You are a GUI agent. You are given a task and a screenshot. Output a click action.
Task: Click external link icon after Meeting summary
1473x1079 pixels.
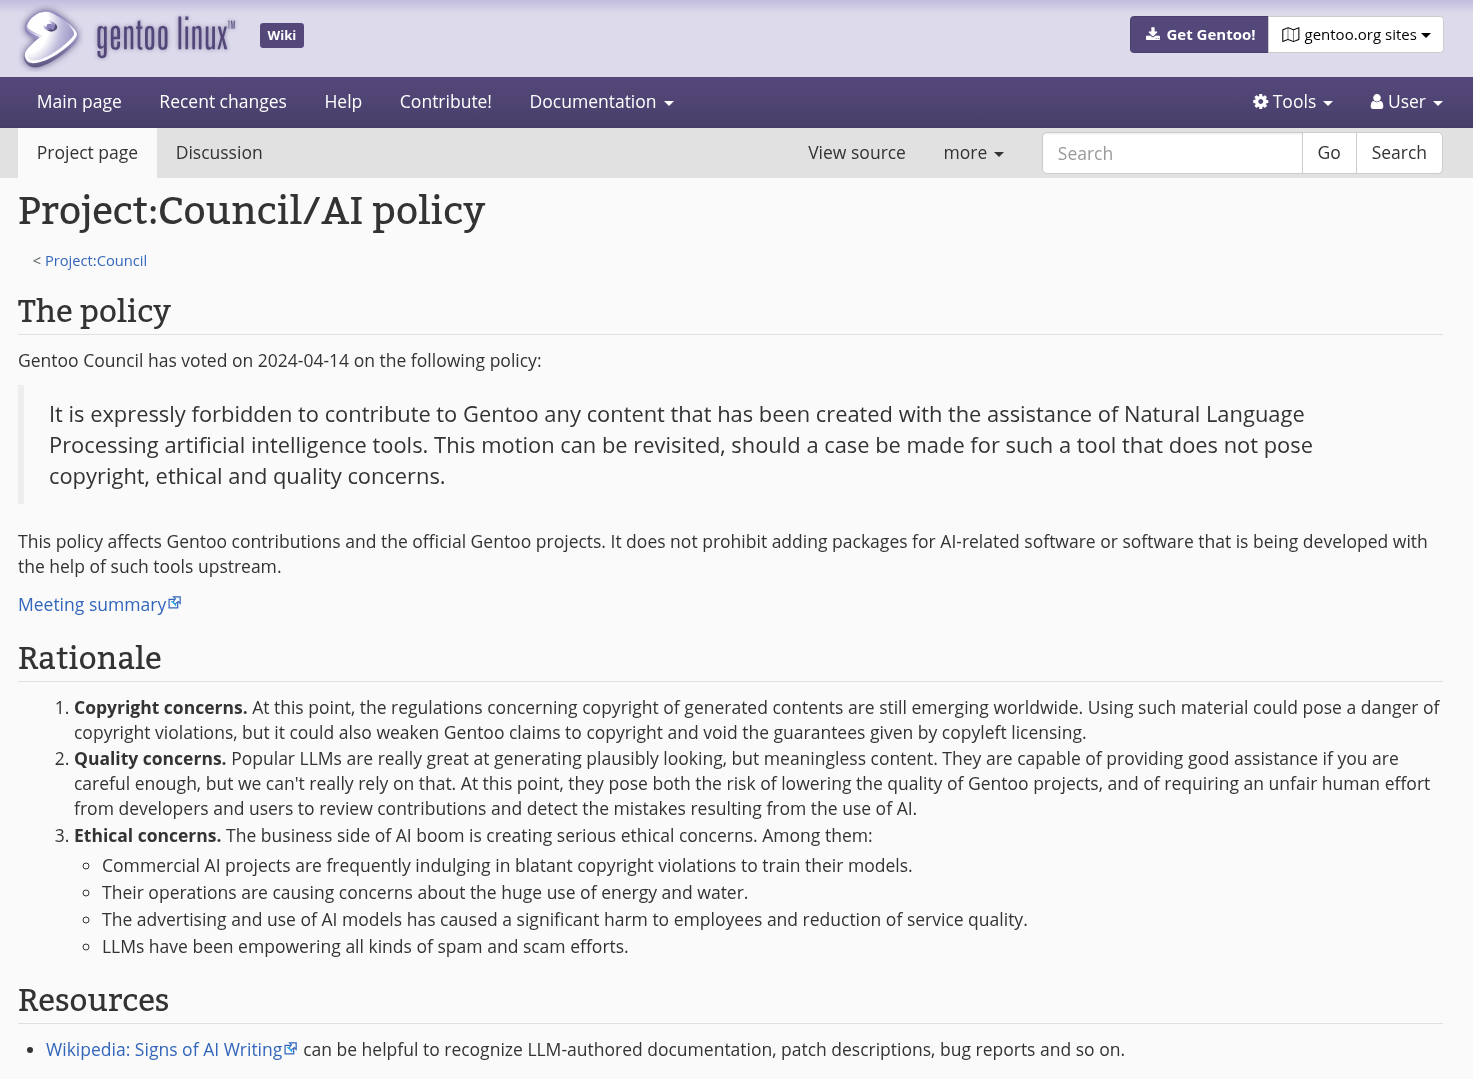click(175, 603)
